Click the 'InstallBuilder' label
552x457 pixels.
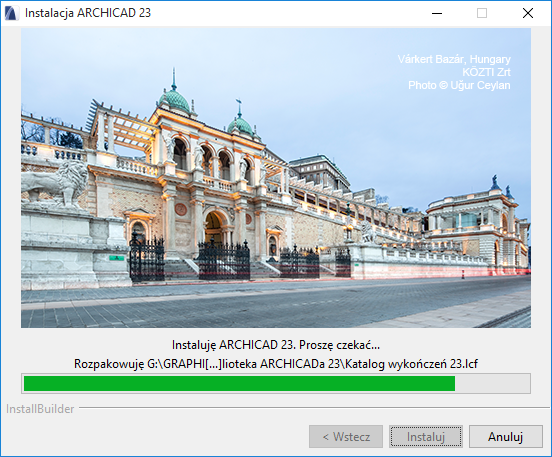click(x=40, y=409)
